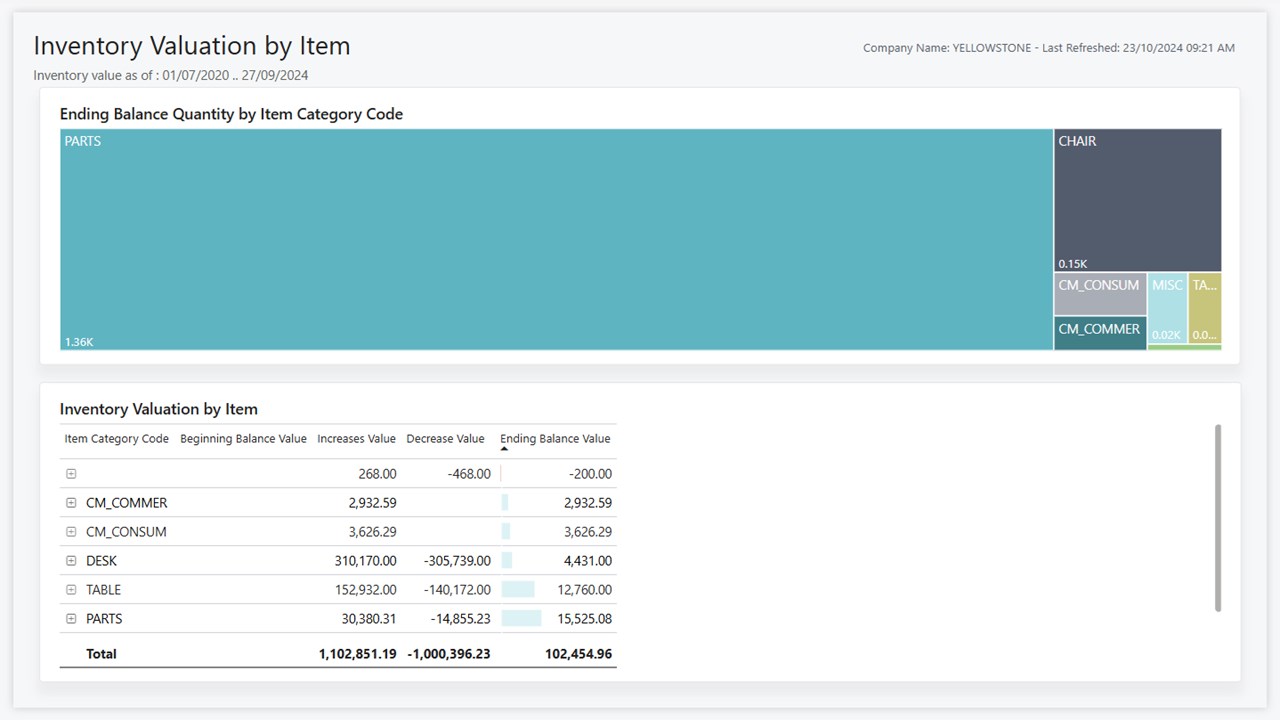Click the Company Name YELLOWSTONE refresh text
The width and height of the screenshot is (1280, 720).
[x=1049, y=48]
